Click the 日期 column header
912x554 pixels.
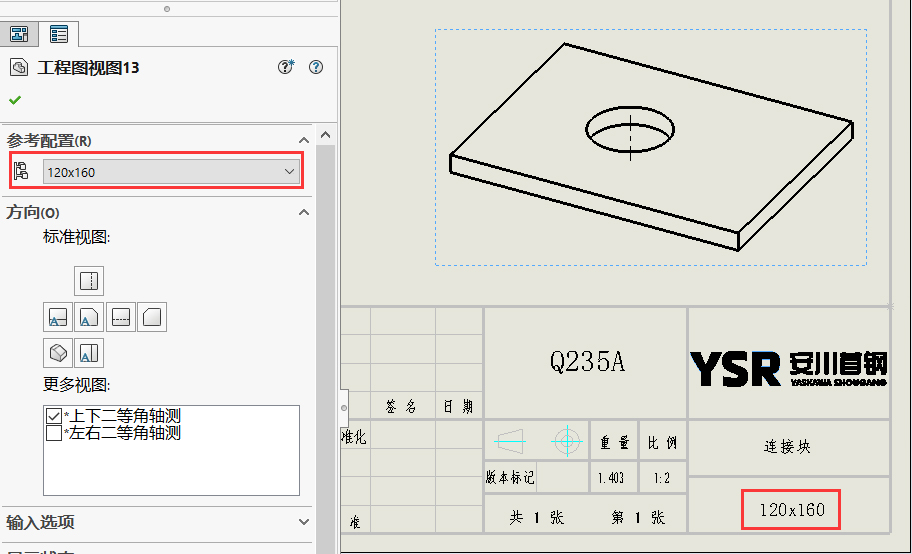[458, 406]
